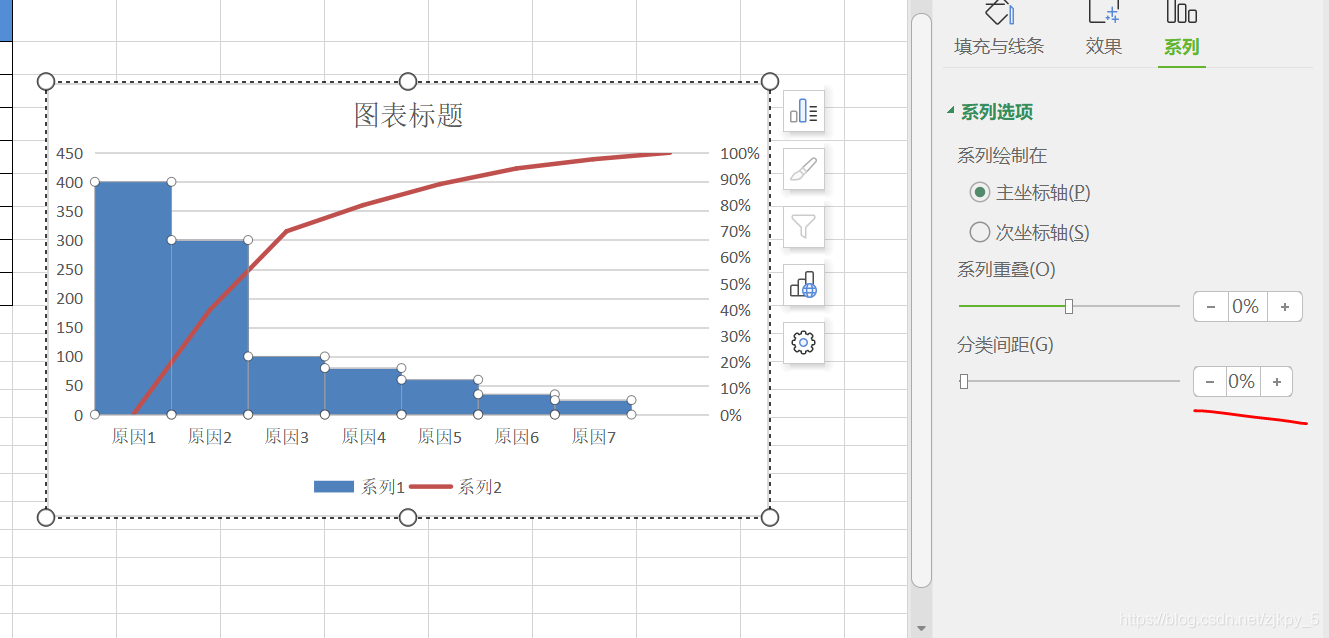
Task: Click the 0% secondary axis label
Action: pyautogui.click(x=731, y=415)
